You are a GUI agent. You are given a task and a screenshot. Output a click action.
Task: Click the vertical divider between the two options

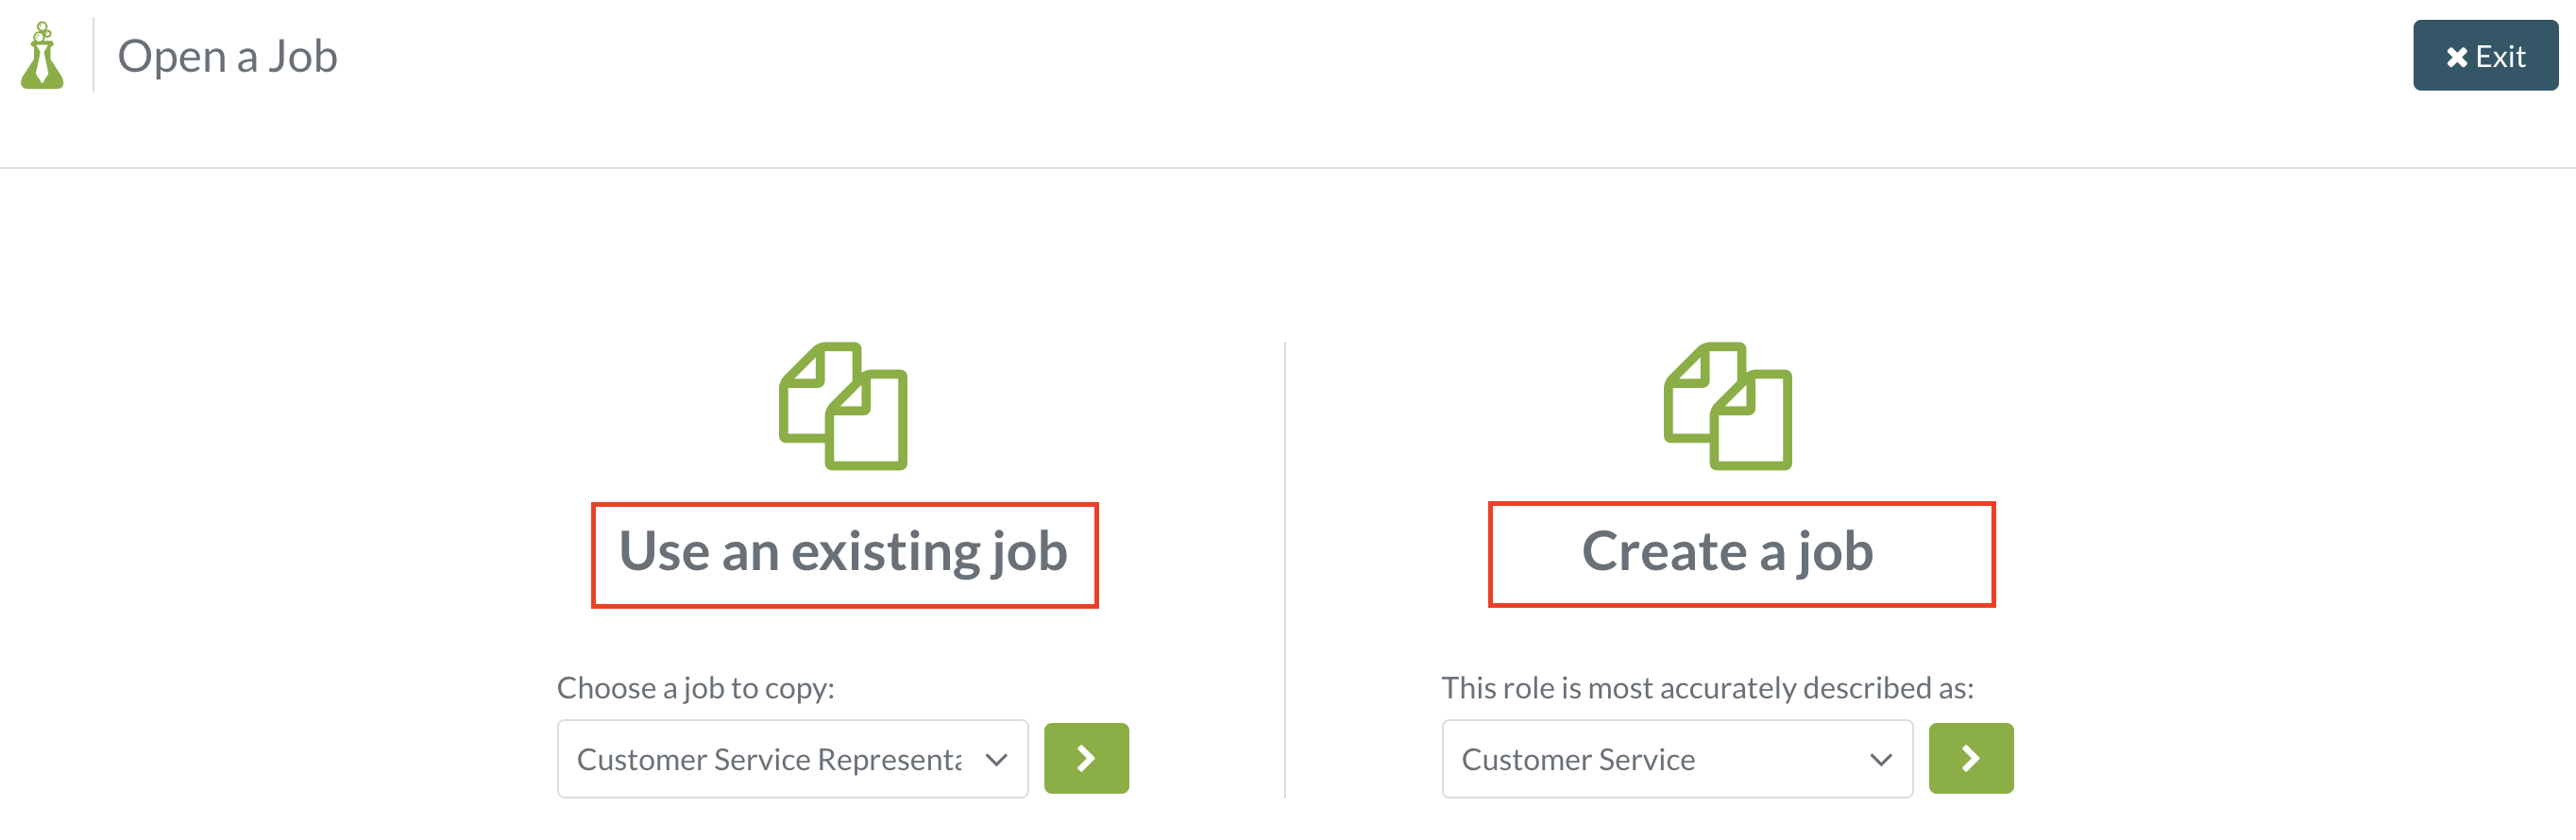point(1285,570)
